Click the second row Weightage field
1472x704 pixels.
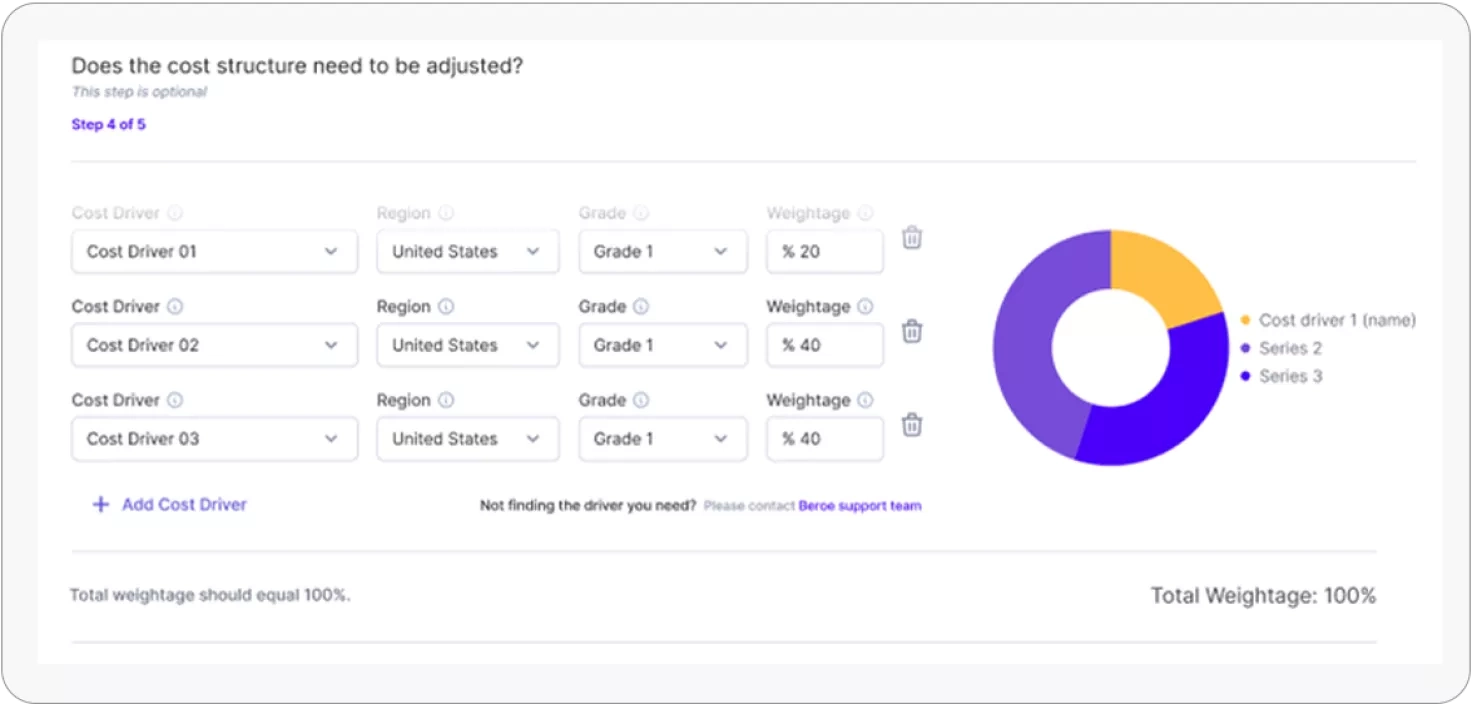click(x=824, y=345)
